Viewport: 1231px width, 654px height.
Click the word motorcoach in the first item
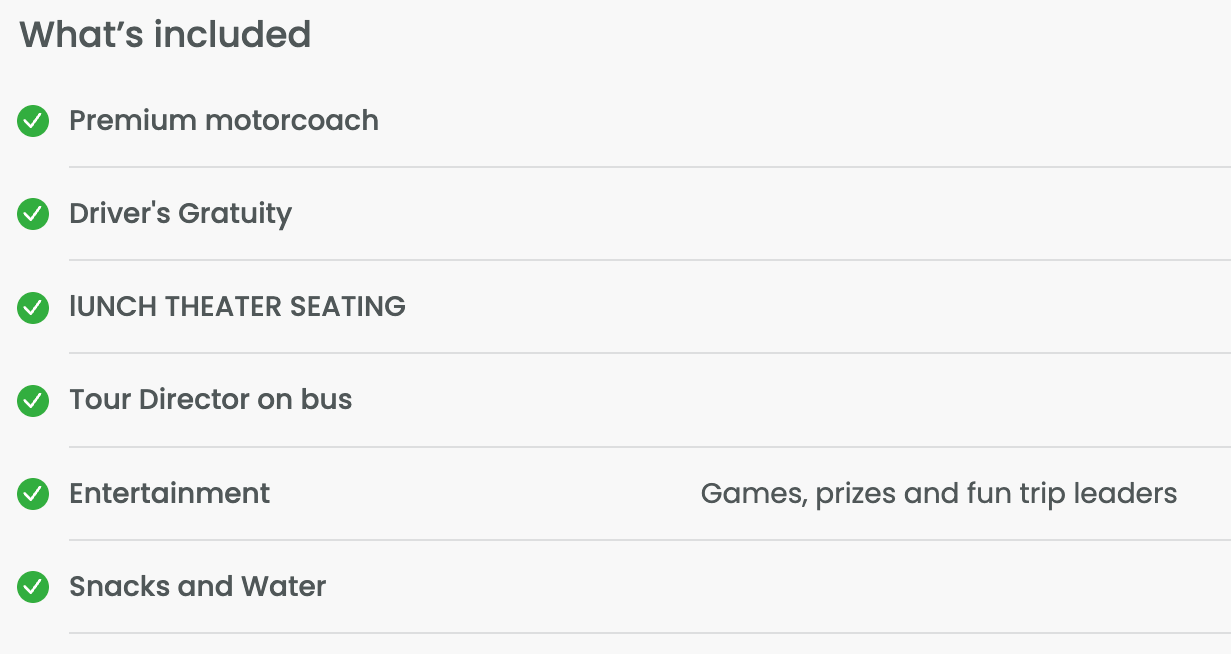tap(292, 120)
